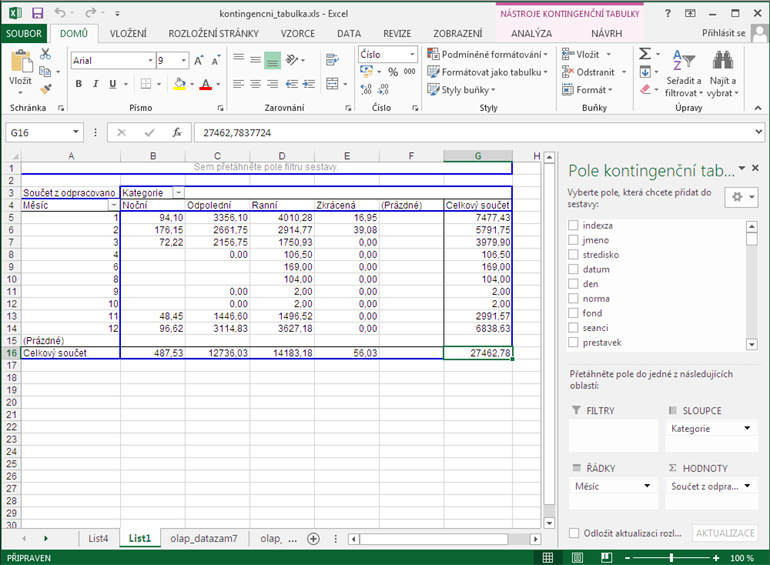
Task: Open the font size dropdown
Action: click(x=184, y=60)
